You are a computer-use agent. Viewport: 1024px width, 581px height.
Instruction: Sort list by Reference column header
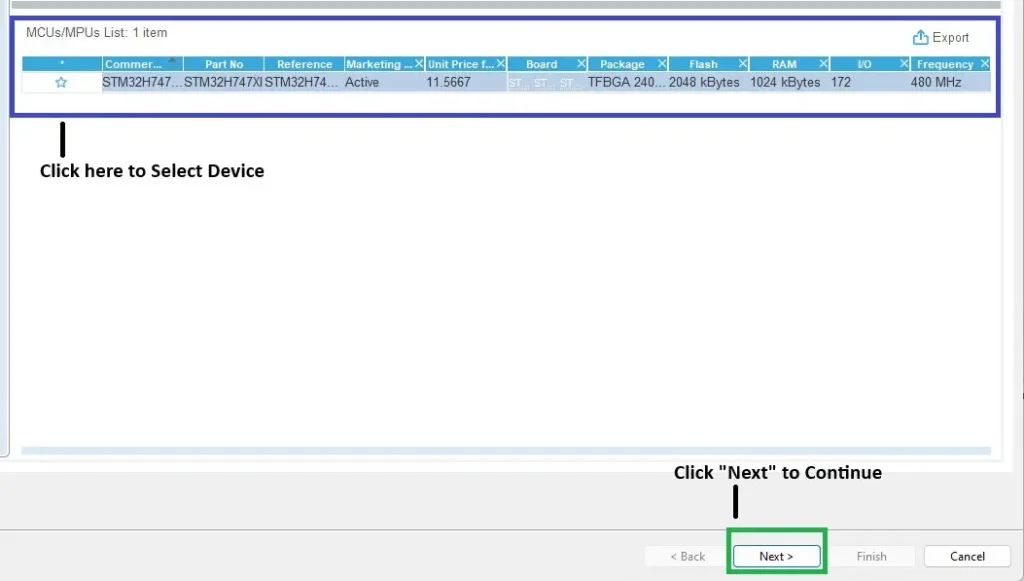(304, 64)
